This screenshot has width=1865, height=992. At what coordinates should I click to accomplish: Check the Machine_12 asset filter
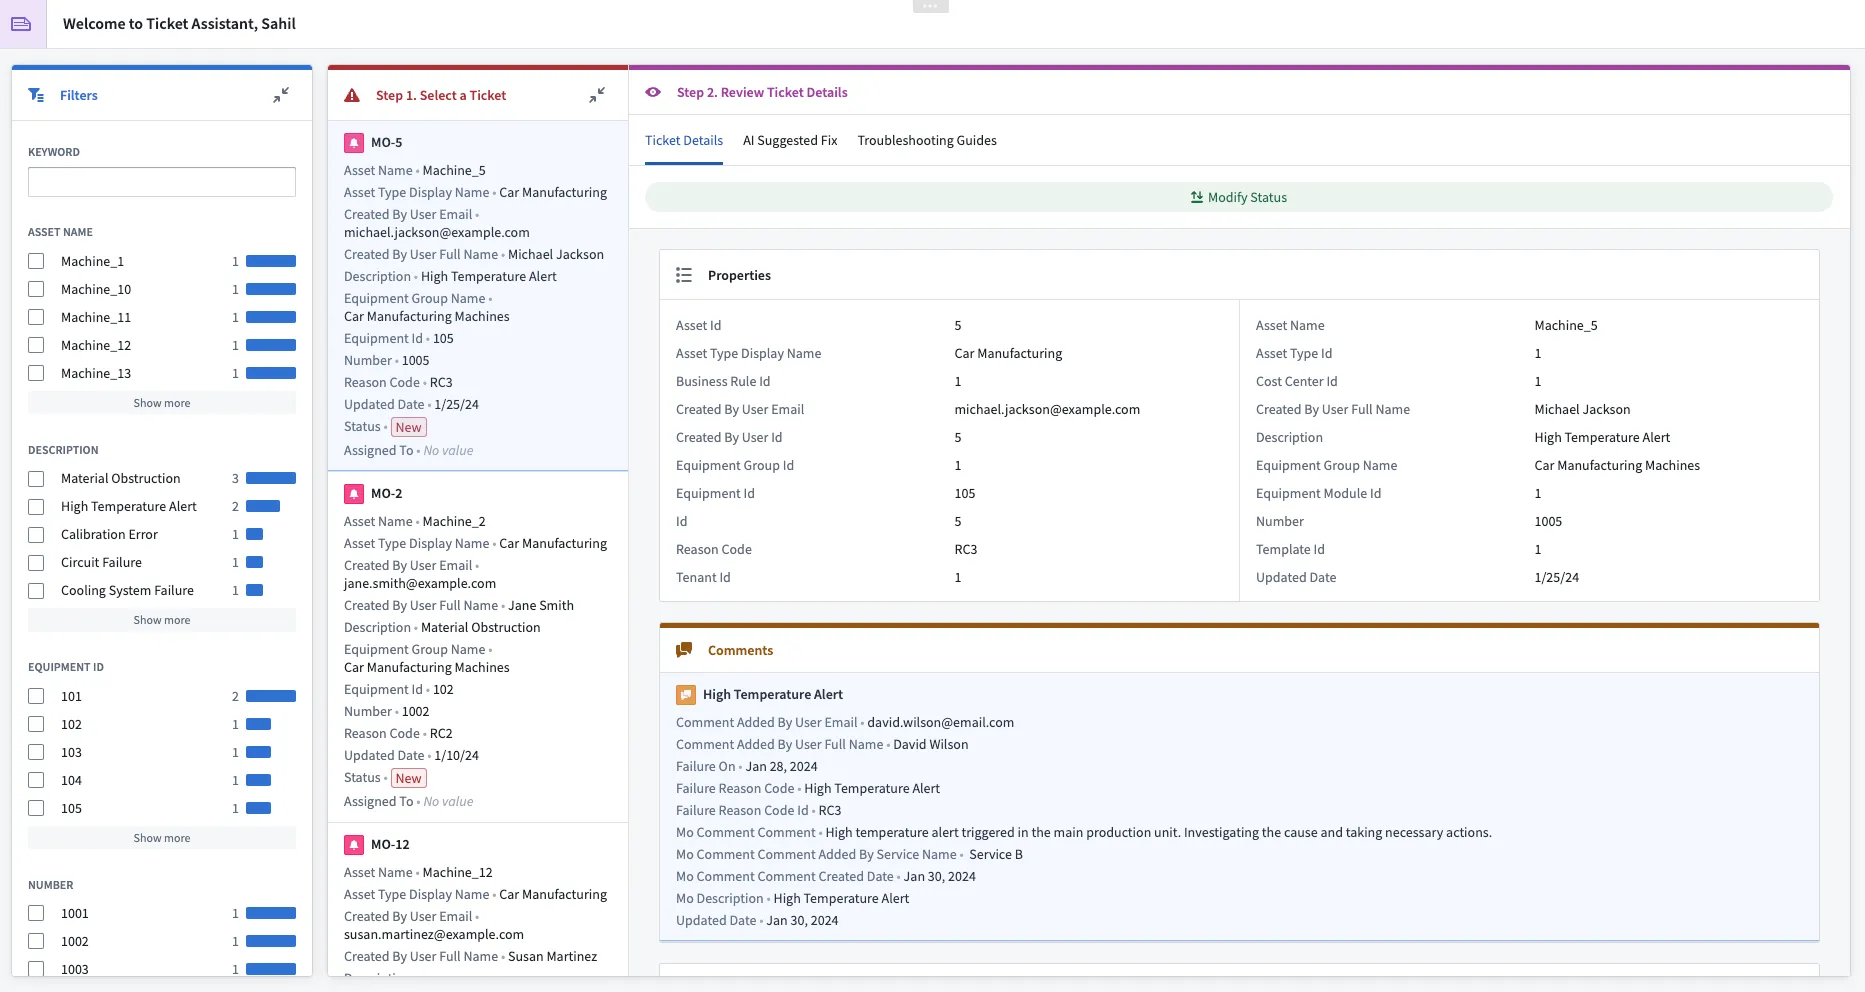[x=36, y=345]
